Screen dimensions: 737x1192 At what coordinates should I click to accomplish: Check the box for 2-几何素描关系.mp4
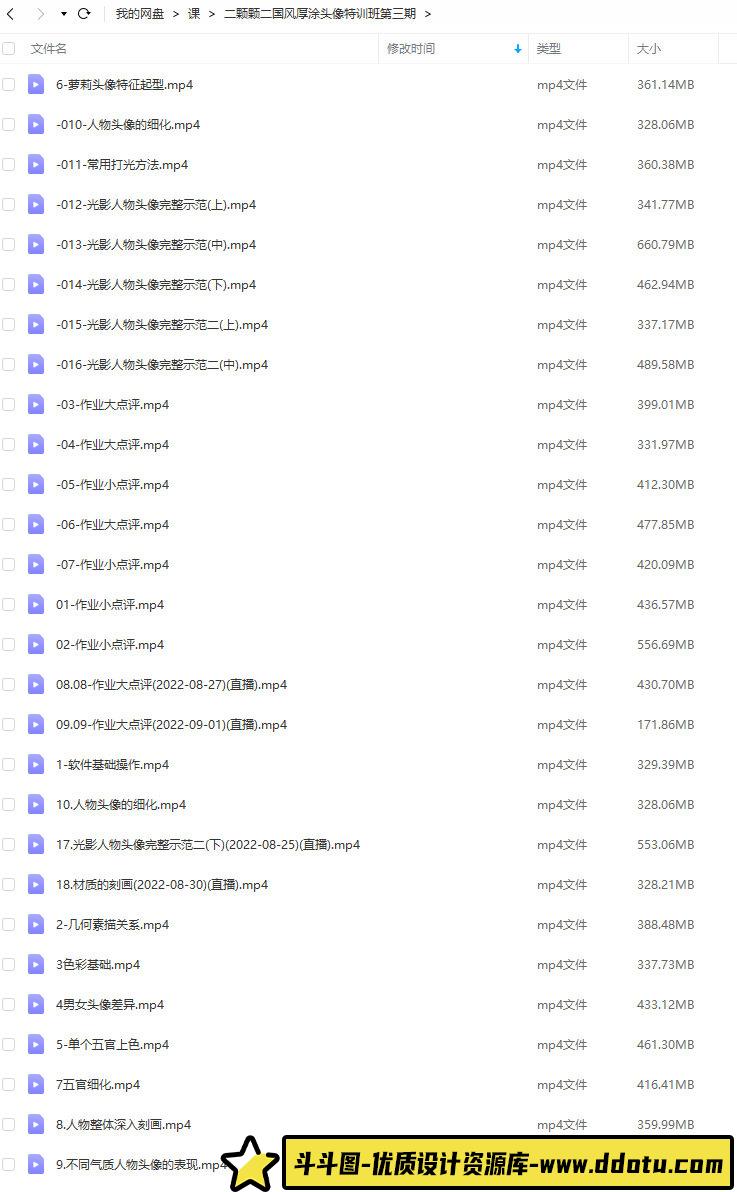coord(9,924)
